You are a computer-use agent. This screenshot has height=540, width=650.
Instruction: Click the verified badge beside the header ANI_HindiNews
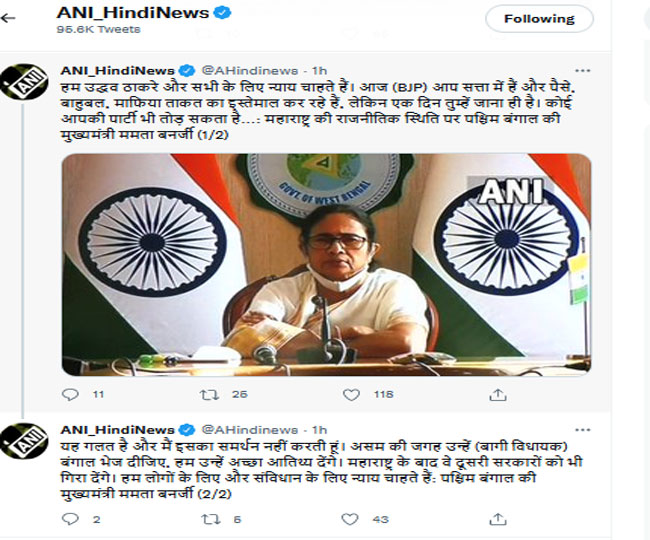pos(222,13)
